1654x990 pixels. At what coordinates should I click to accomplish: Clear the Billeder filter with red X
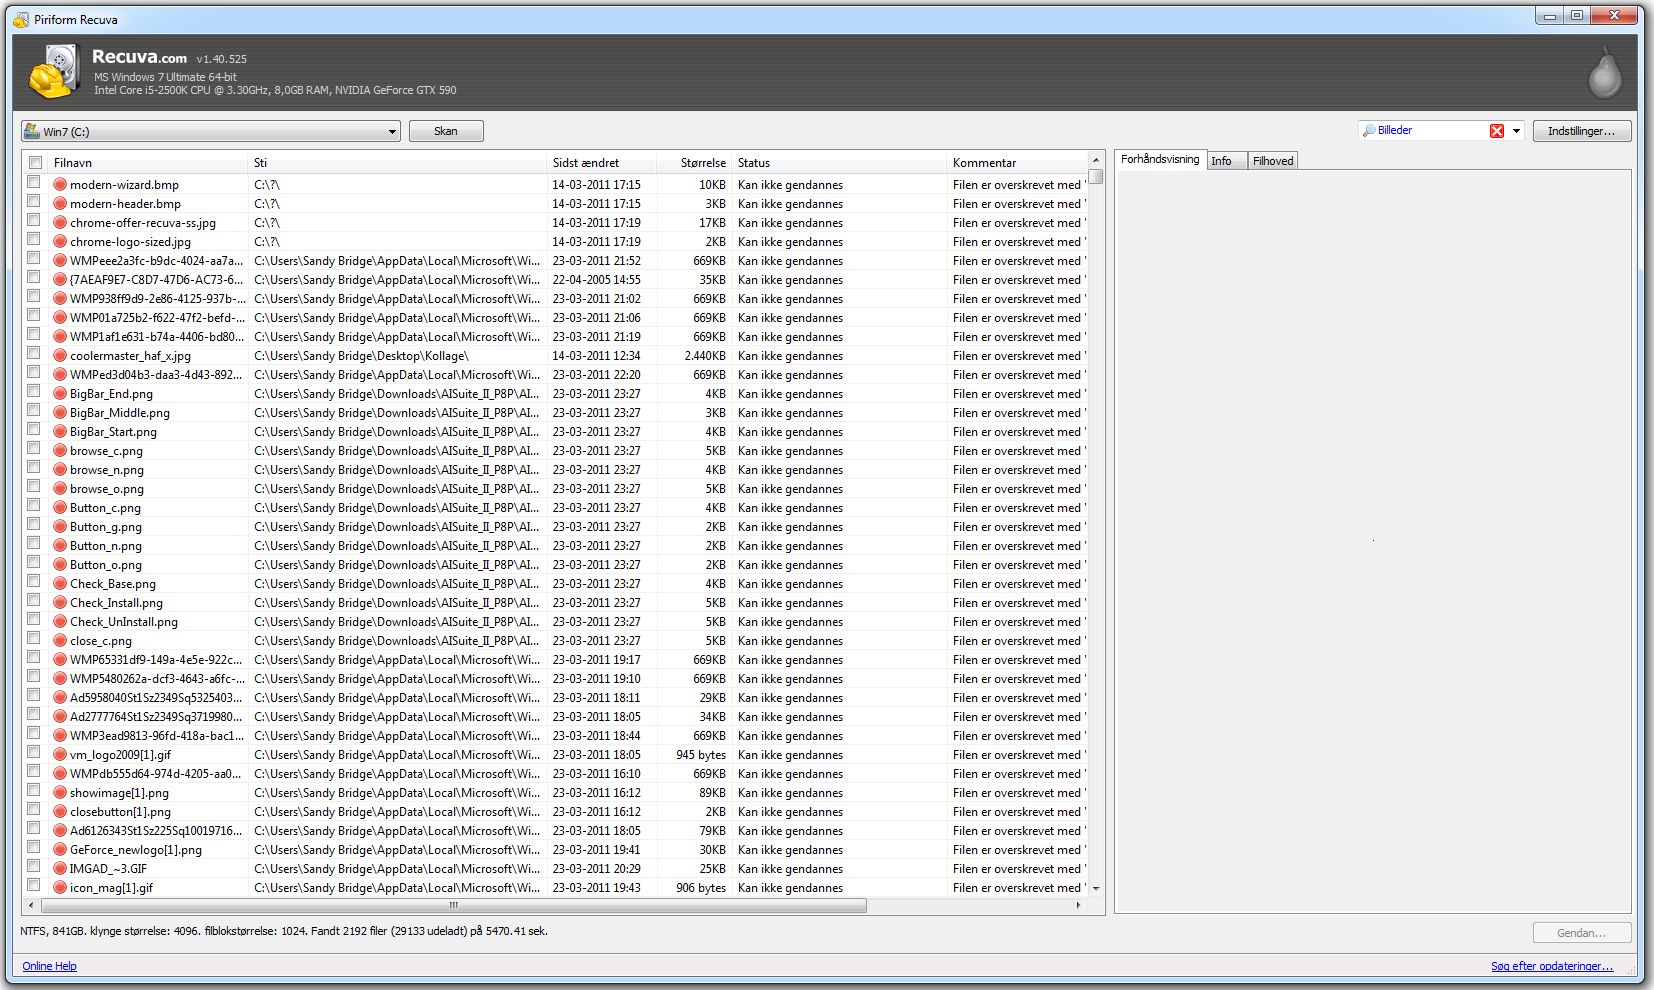(1496, 131)
